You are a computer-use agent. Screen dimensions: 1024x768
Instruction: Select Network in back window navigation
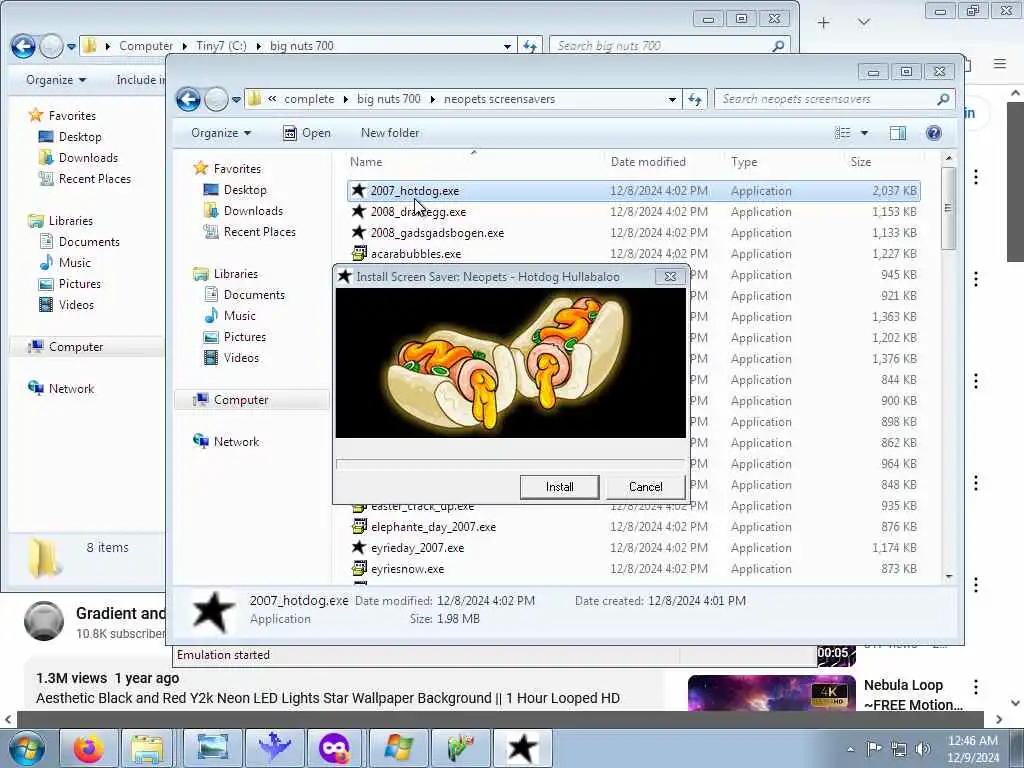click(x=71, y=389)
